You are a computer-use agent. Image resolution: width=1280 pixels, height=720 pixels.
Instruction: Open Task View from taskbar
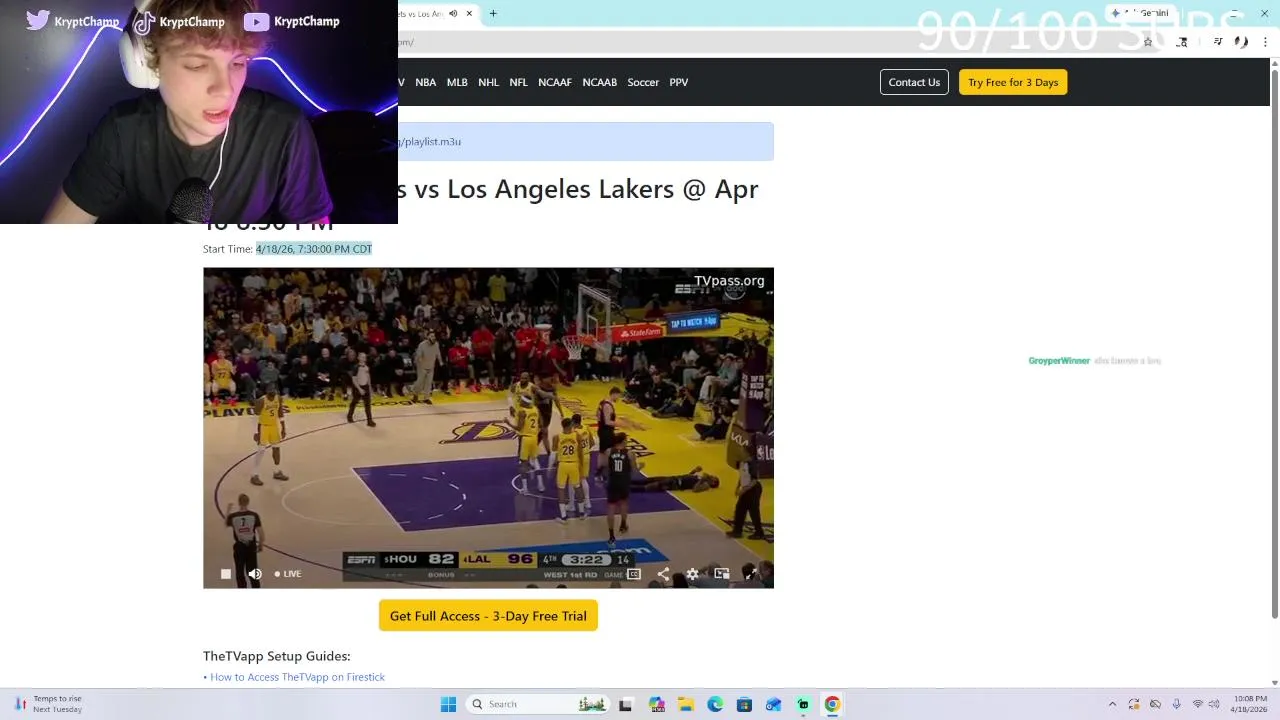pos(626,705)
